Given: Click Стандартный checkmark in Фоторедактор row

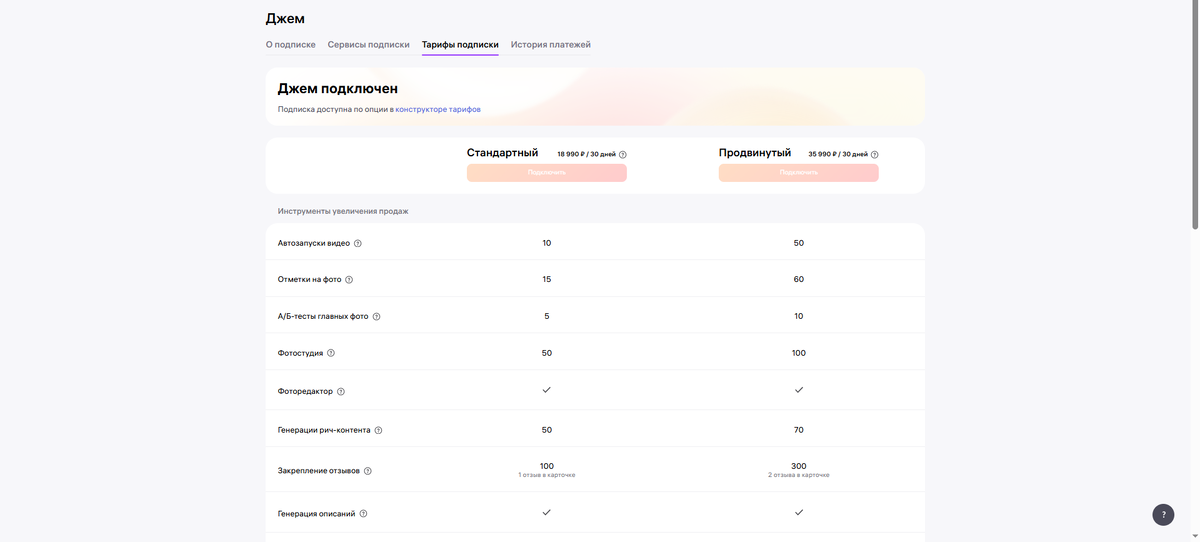Looking at the screenshot, I should (547, 390).
